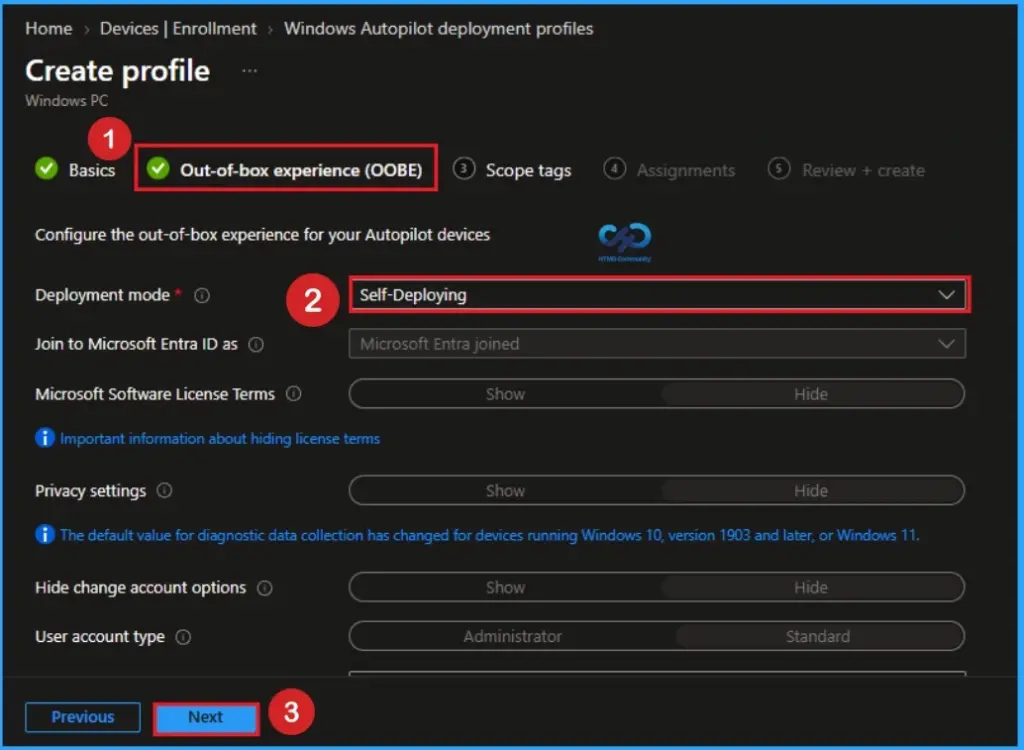Click the step 5 circle for Review + create

(x=778, y=169)
